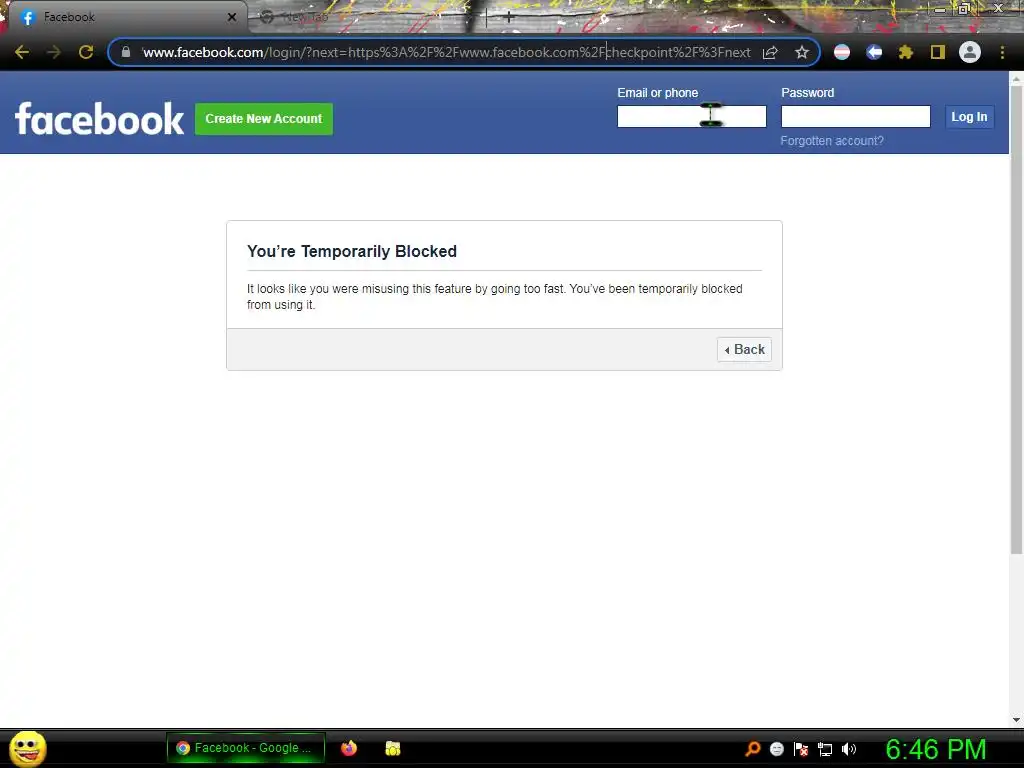Screen dimensions: 1024x768
Task: Minimize the Chrome window
Action: pos(940,8)
